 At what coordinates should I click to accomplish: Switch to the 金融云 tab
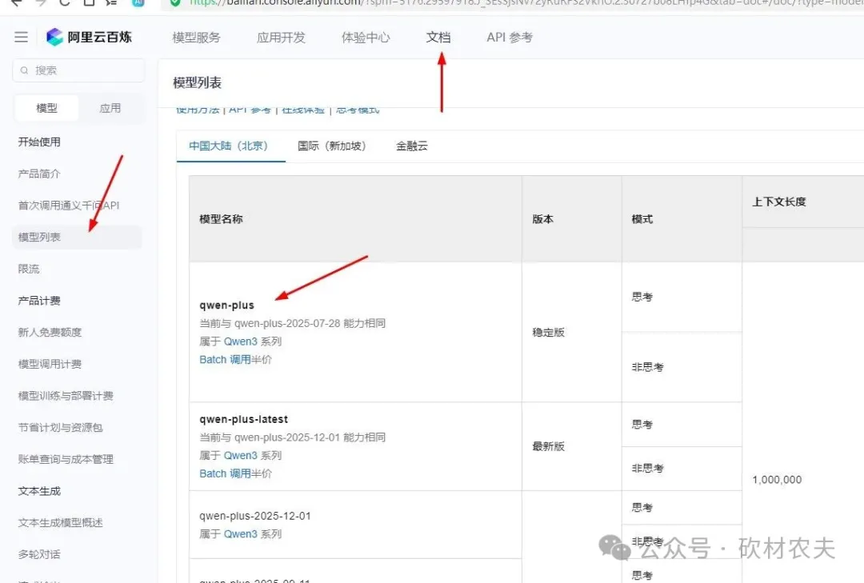pos(411,146)
